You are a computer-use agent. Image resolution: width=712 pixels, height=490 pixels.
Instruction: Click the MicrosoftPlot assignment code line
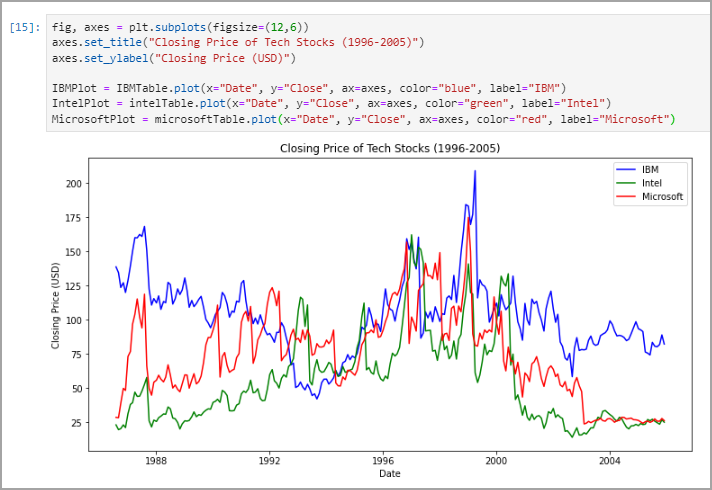[364, 119]
